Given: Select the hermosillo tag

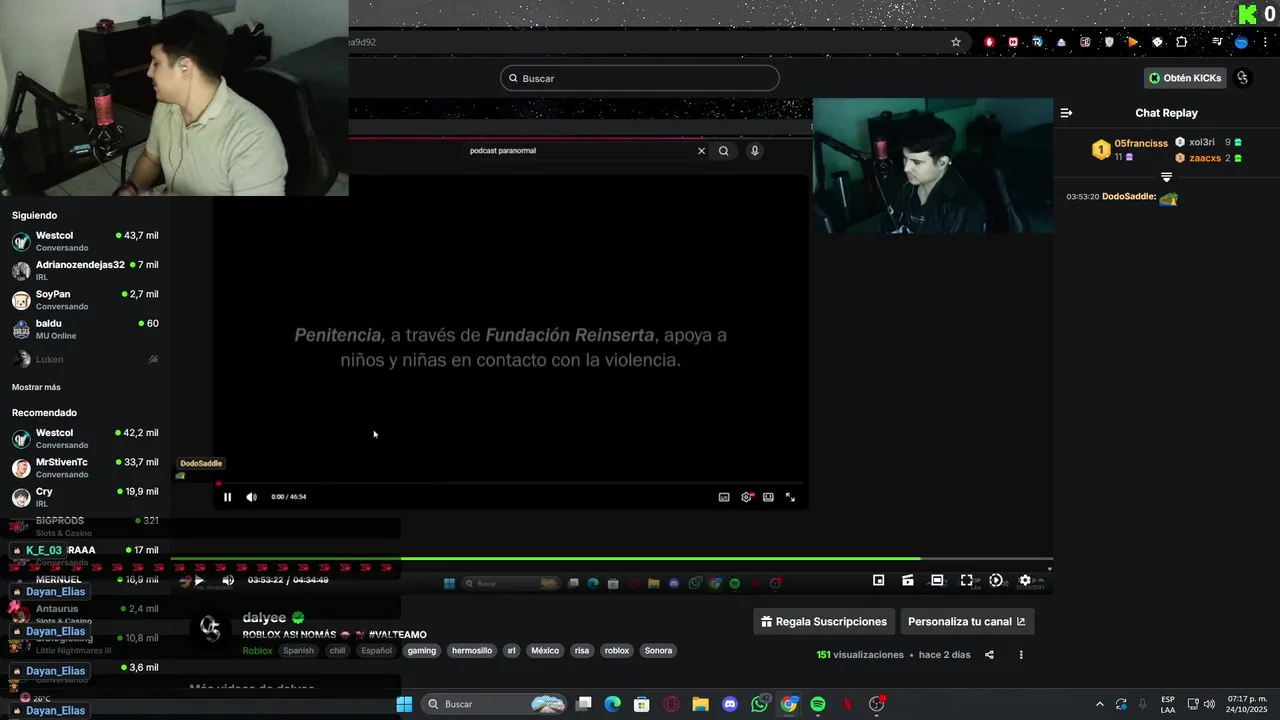Looking at the screenshot, I should pyautogui.click(x=472, y=651).
